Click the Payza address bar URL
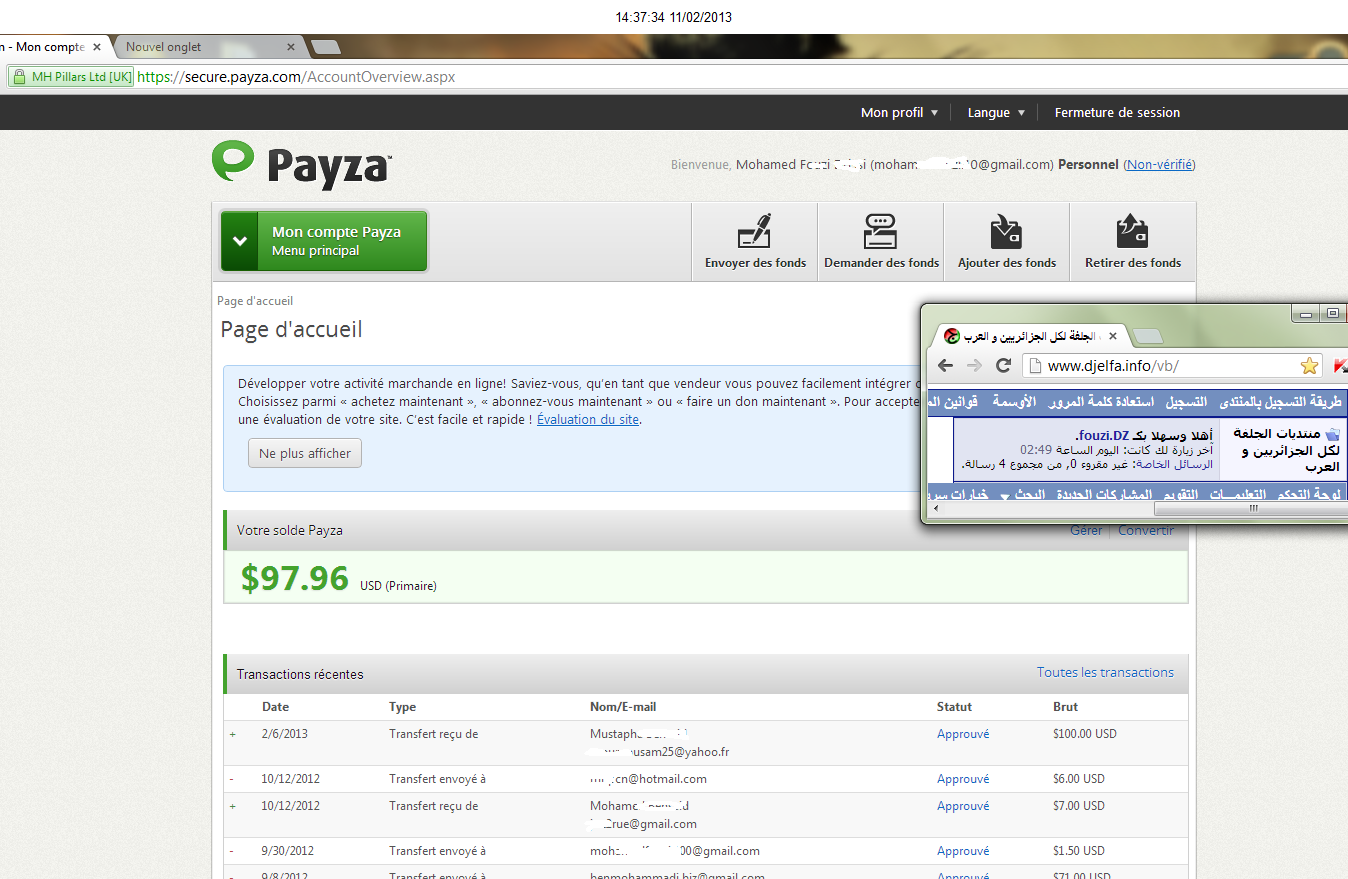Screen dimensions: 1348x879 296,77
